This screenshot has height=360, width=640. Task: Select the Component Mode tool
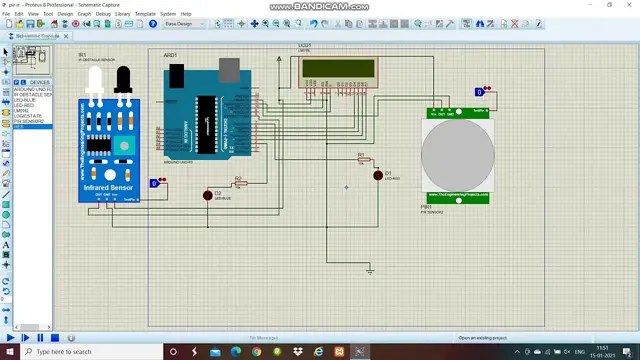point(6,62)
